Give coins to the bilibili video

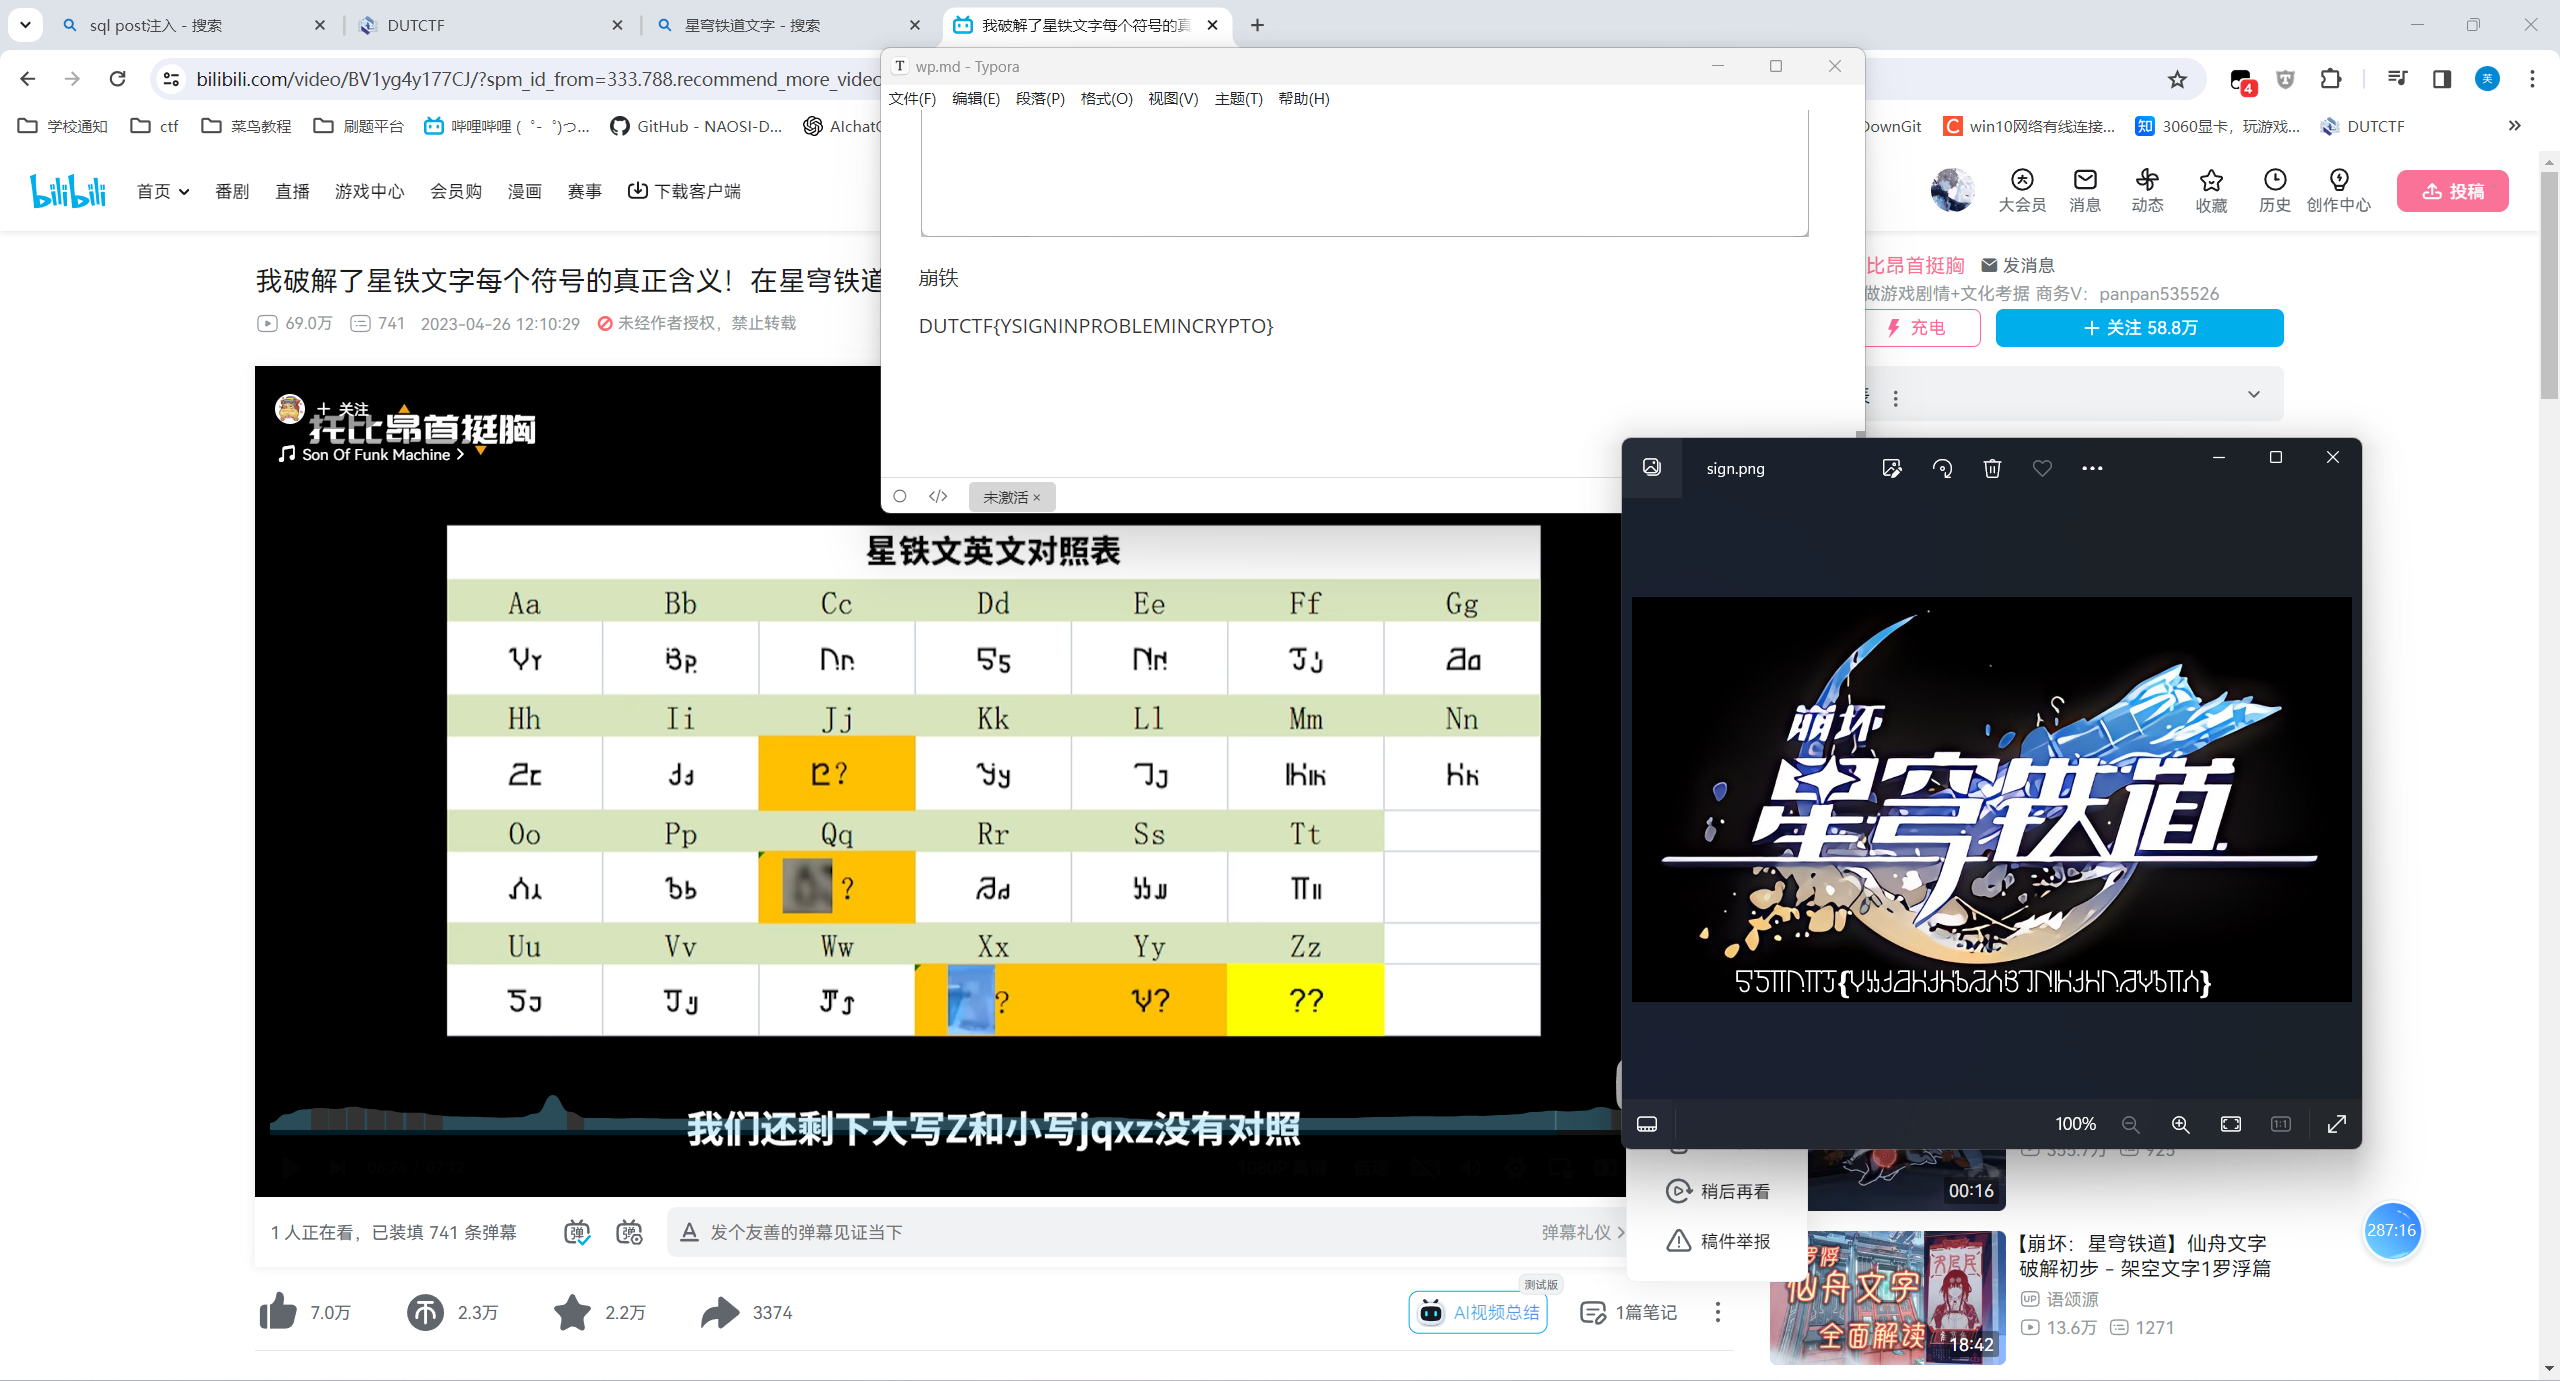(425, 1312)
